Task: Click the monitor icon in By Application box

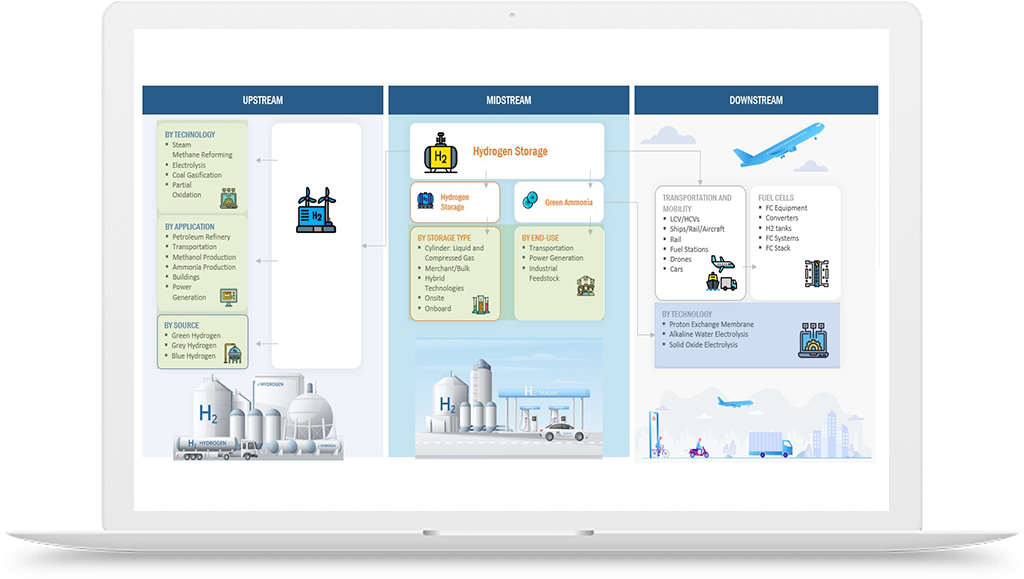Action: point(228,296)
